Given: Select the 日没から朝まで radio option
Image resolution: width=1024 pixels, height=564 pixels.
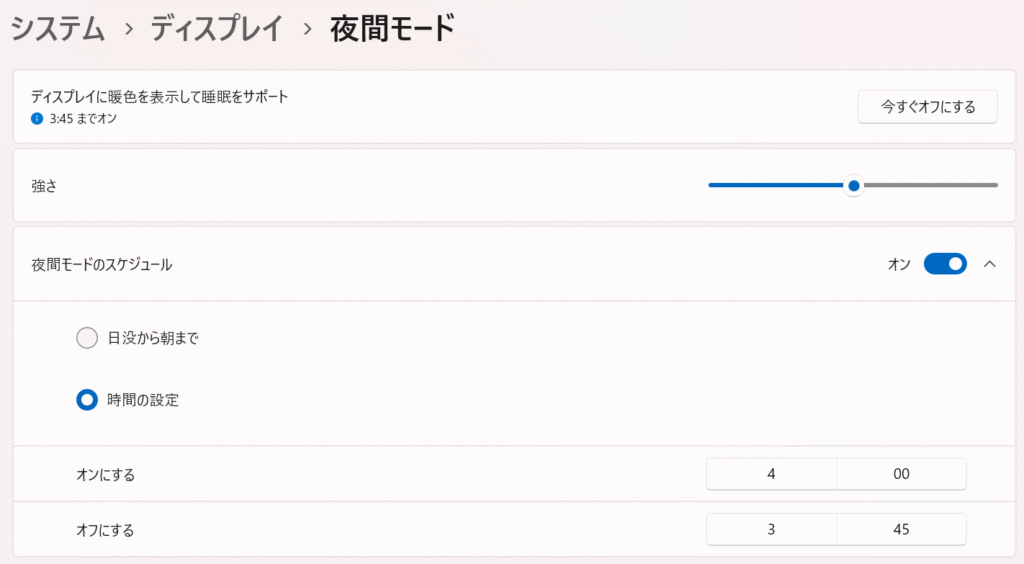Looking at the screenshot, I should click(87, 338).
